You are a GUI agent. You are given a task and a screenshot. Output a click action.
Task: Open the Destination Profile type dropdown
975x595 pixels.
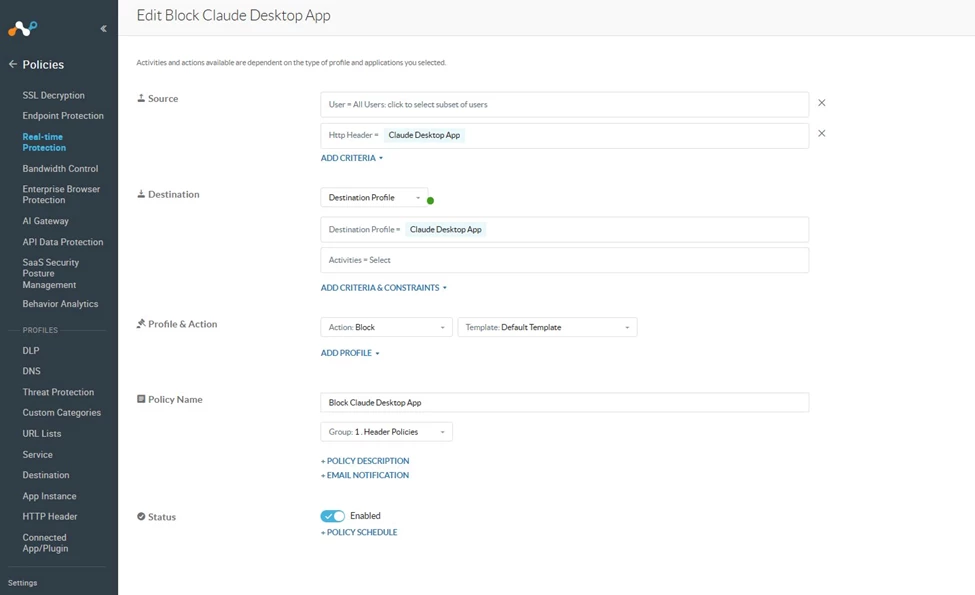click(x=374, y=198)
